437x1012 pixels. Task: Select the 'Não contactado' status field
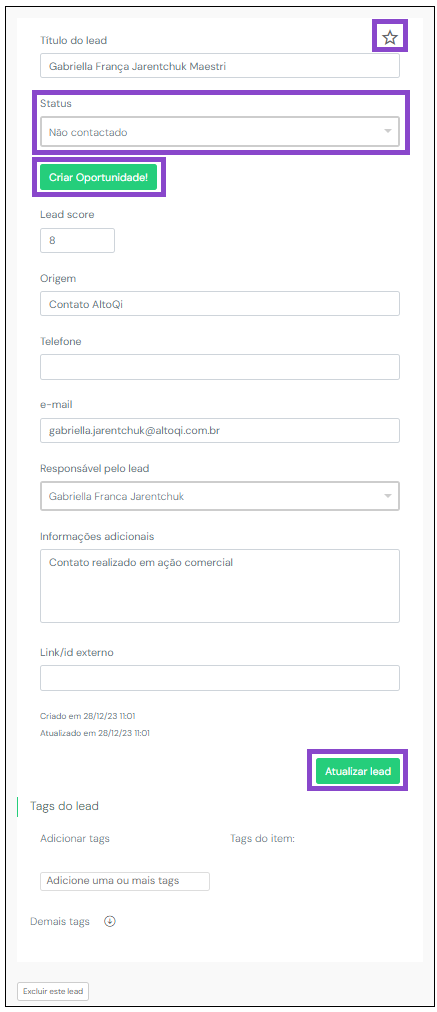219,132
